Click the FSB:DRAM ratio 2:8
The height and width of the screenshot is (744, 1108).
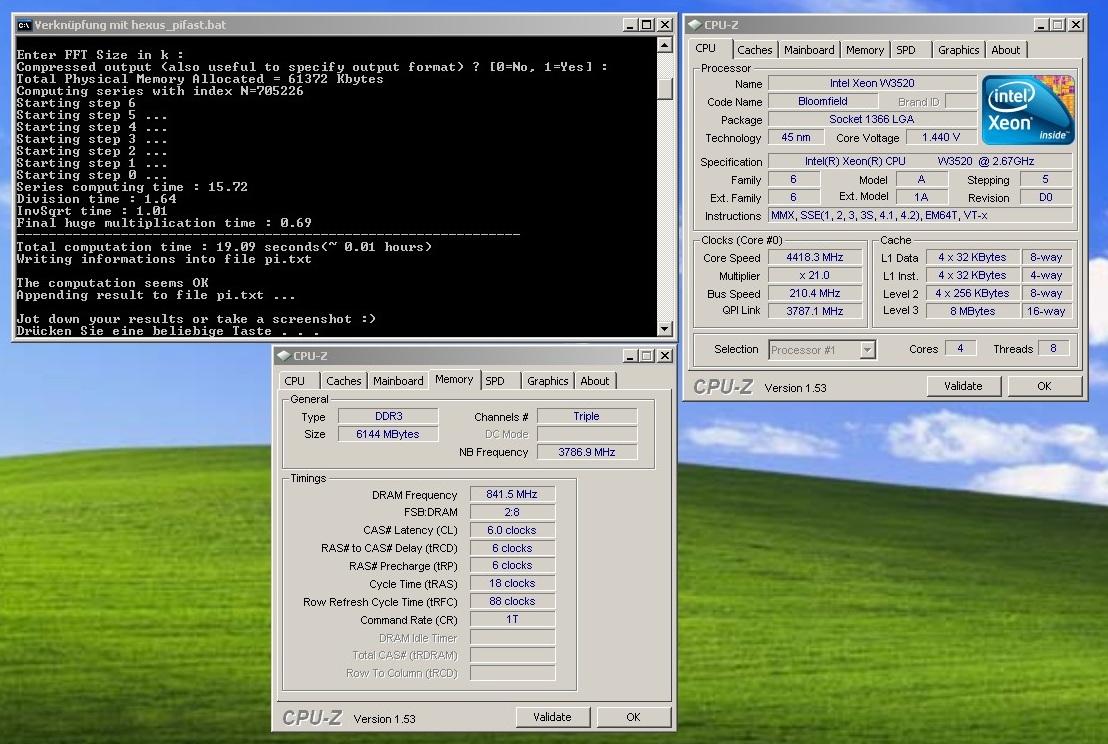(x=512, y=512)
